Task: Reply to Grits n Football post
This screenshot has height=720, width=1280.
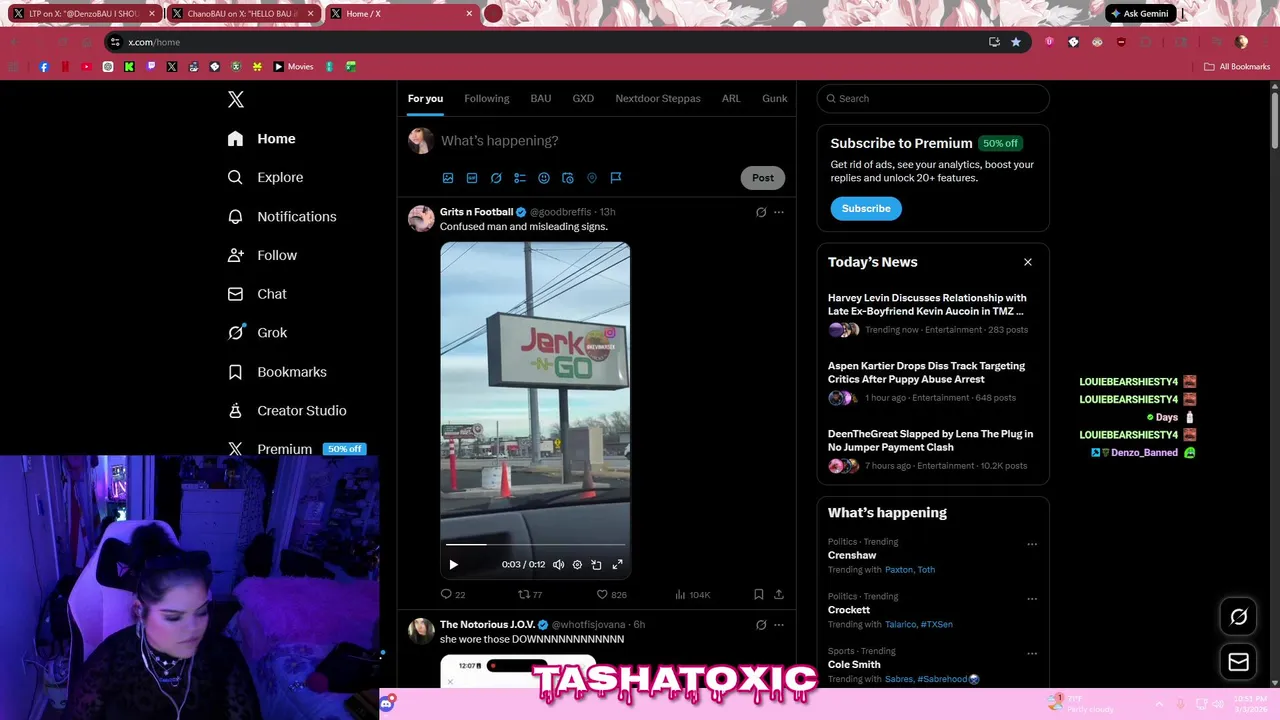Action: [452, 594]
